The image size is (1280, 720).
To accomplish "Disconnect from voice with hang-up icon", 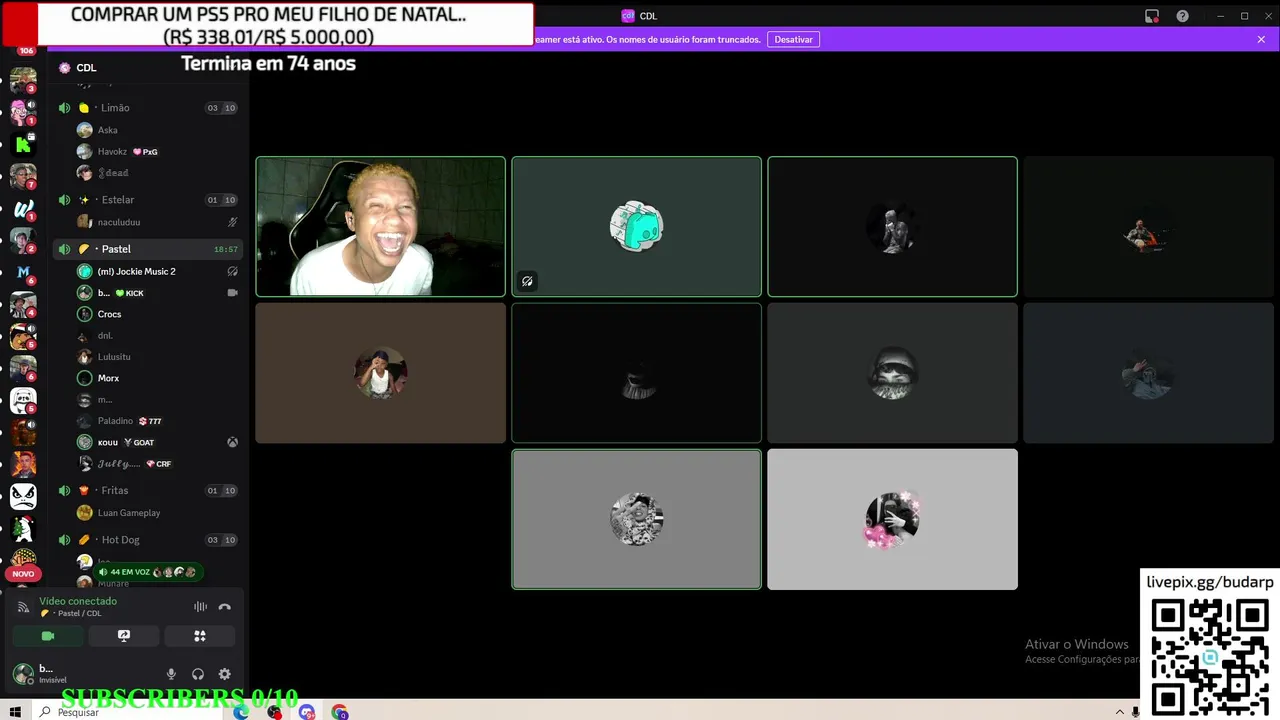I will pos(224,607).
